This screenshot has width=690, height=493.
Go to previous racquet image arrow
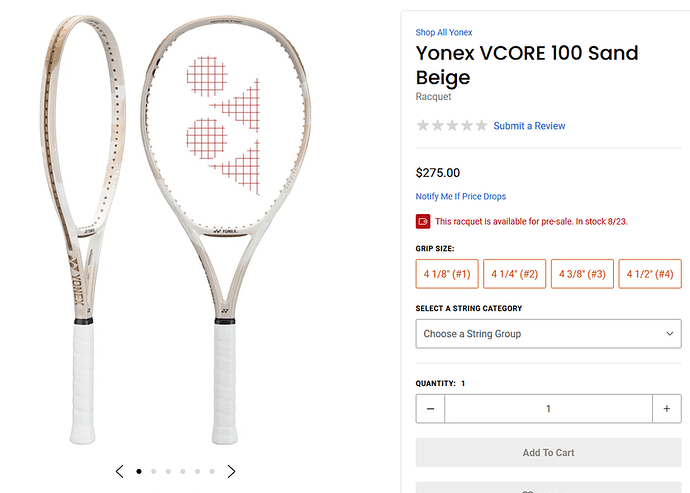click(119, 471)
